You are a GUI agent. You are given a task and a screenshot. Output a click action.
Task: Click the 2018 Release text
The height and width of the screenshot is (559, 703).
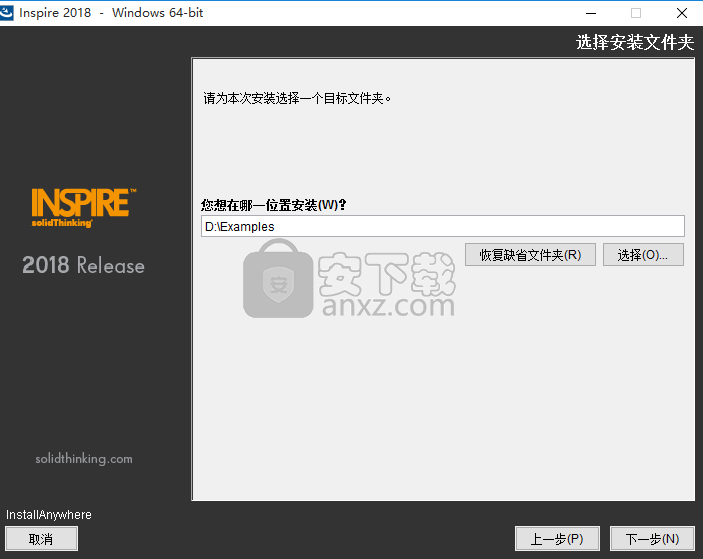click(x=83, y=265)
